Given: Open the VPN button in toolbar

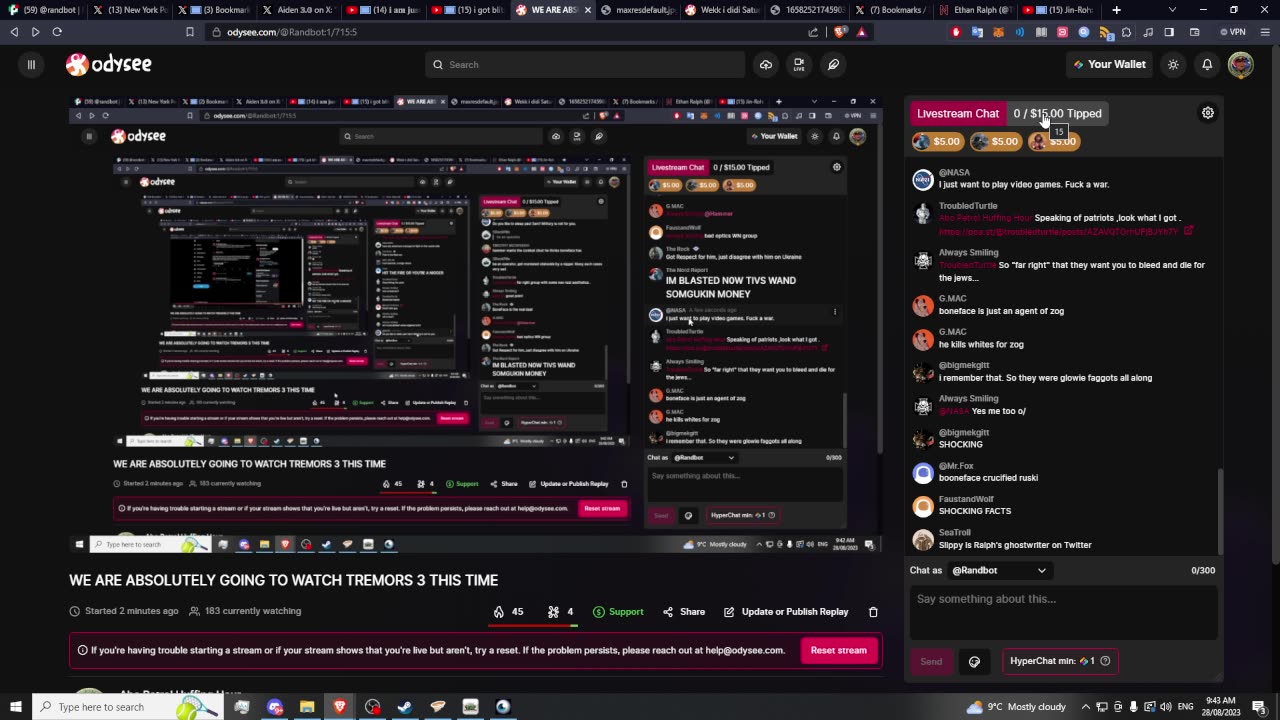Looking at the screenshot, I should [1232, 32].
